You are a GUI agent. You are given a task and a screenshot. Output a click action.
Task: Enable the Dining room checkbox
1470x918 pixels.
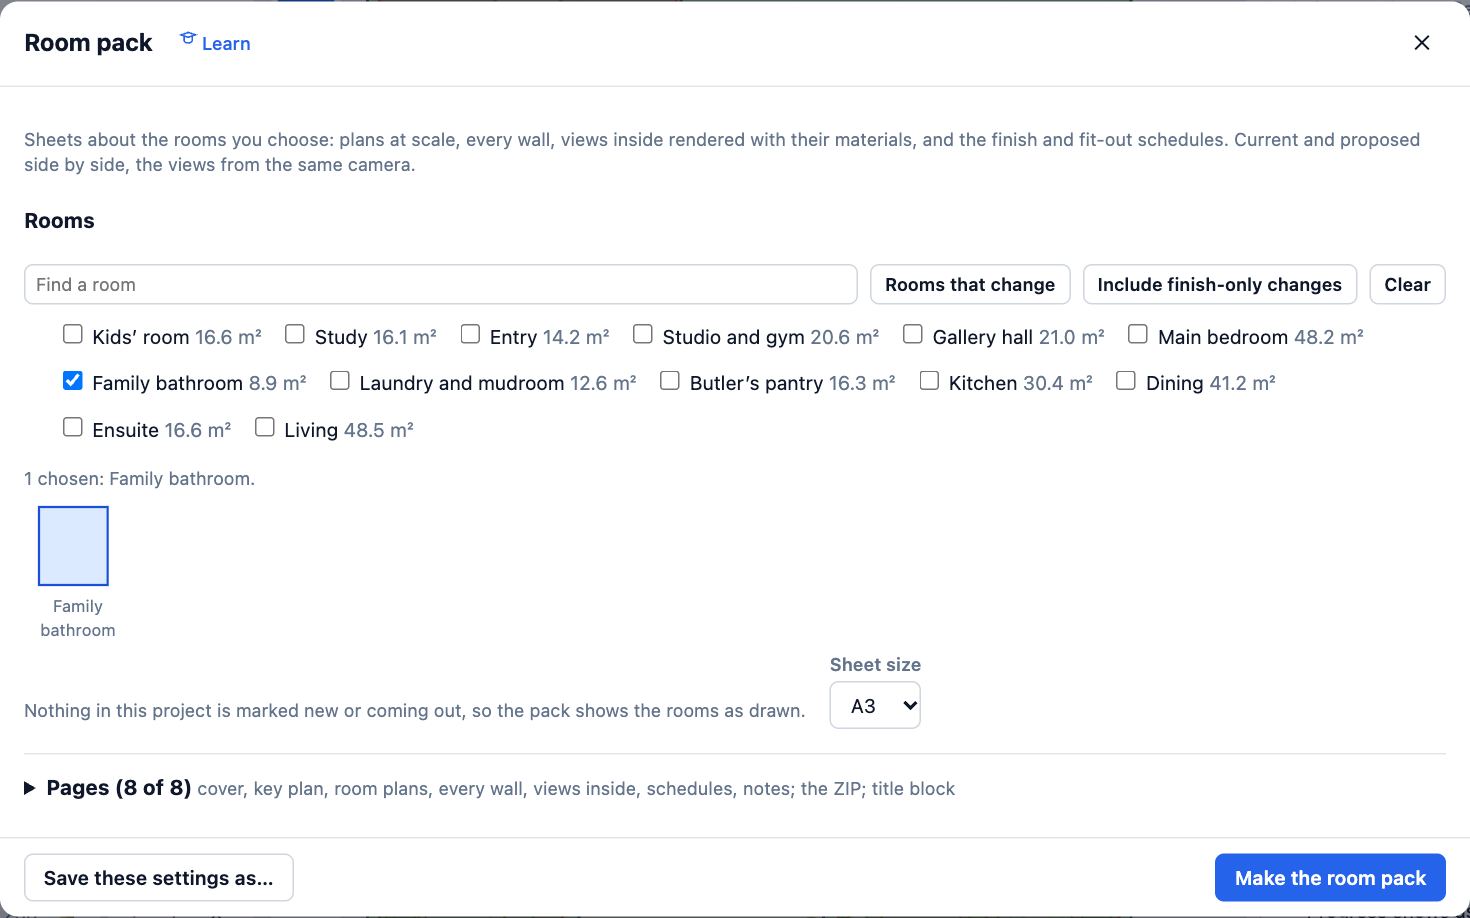point(1126,381)
